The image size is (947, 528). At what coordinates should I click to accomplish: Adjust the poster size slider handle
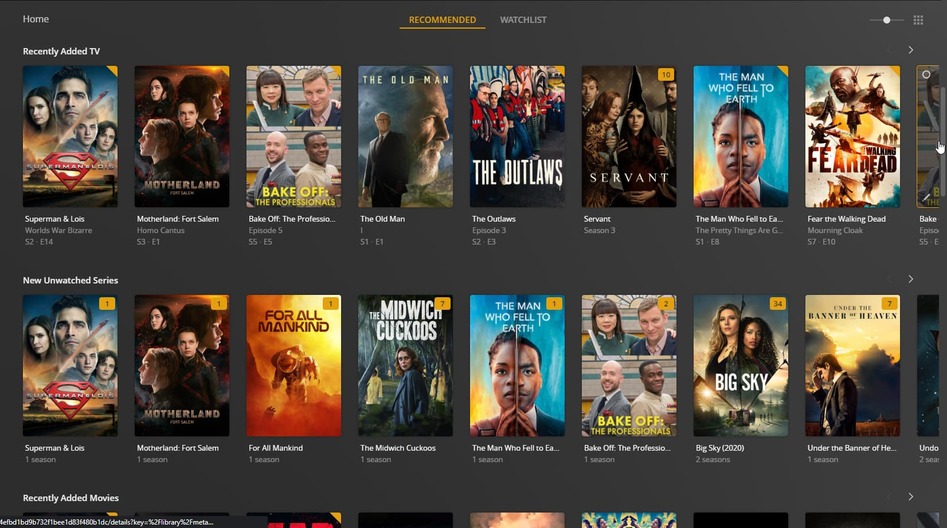pyautogui.click(x=887, y=20)
